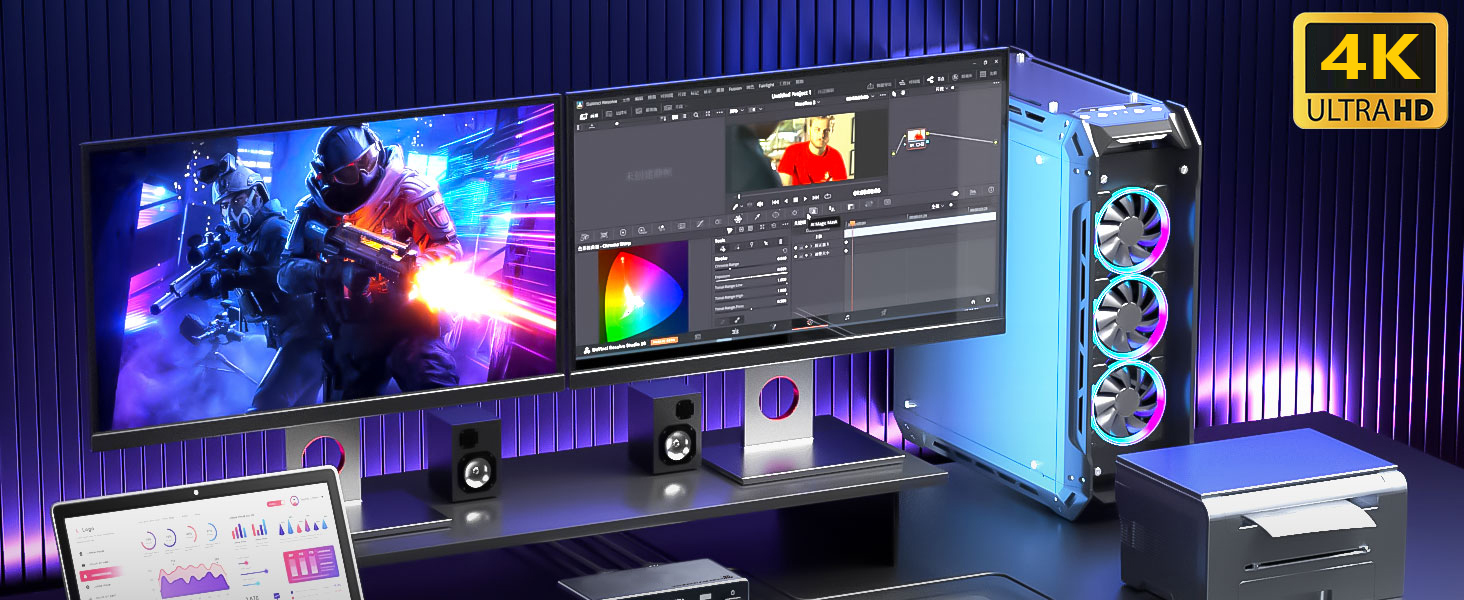Click the search icon in the gallery toolbar

click(696, 115)
